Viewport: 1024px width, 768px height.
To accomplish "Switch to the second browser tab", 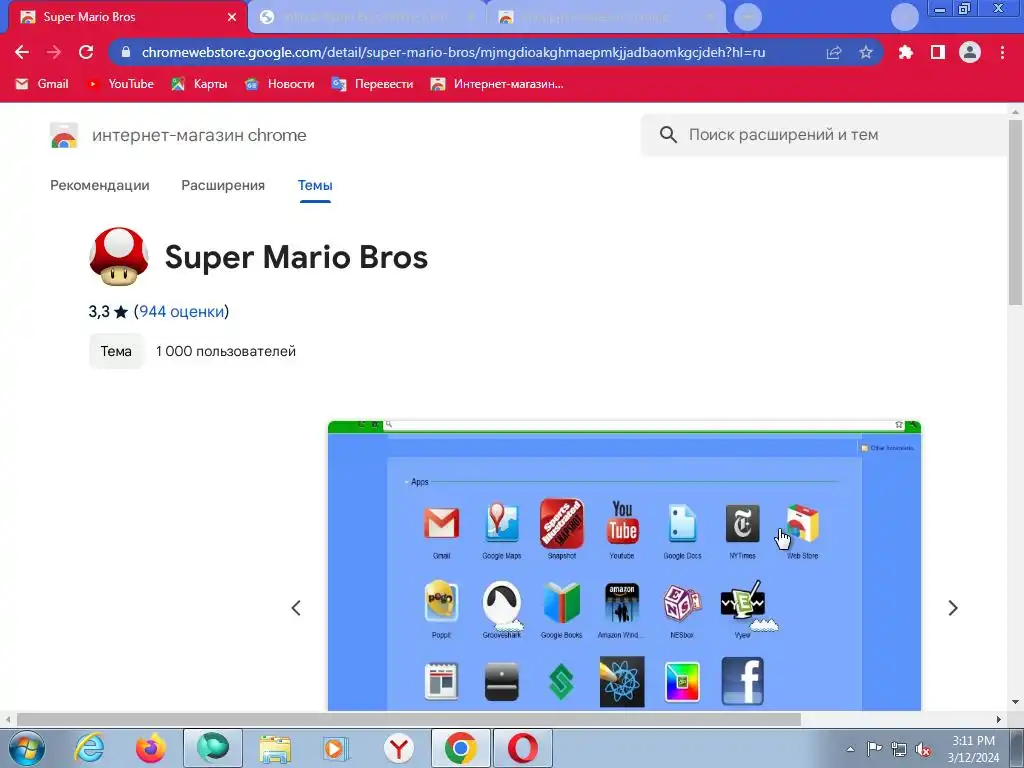I will pos(367,17).
